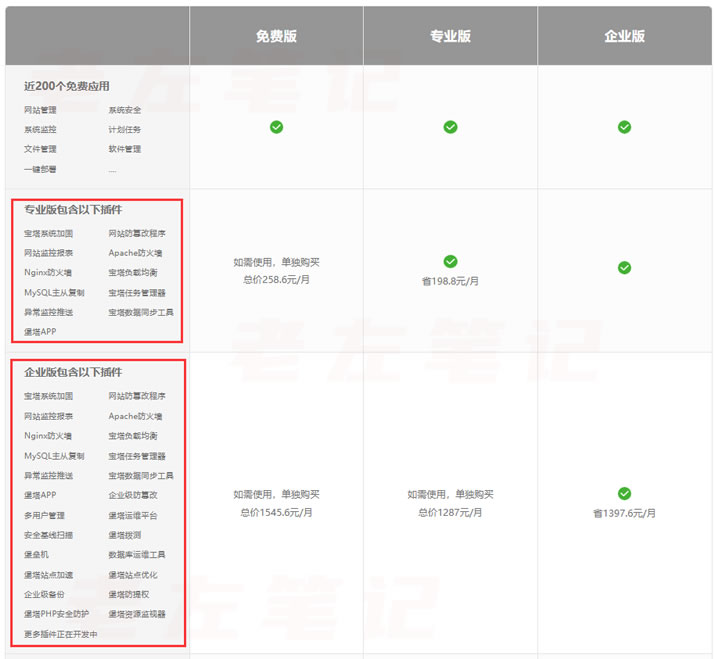
Task: Open the 计划任务 free app link
Action: [125, 130]
